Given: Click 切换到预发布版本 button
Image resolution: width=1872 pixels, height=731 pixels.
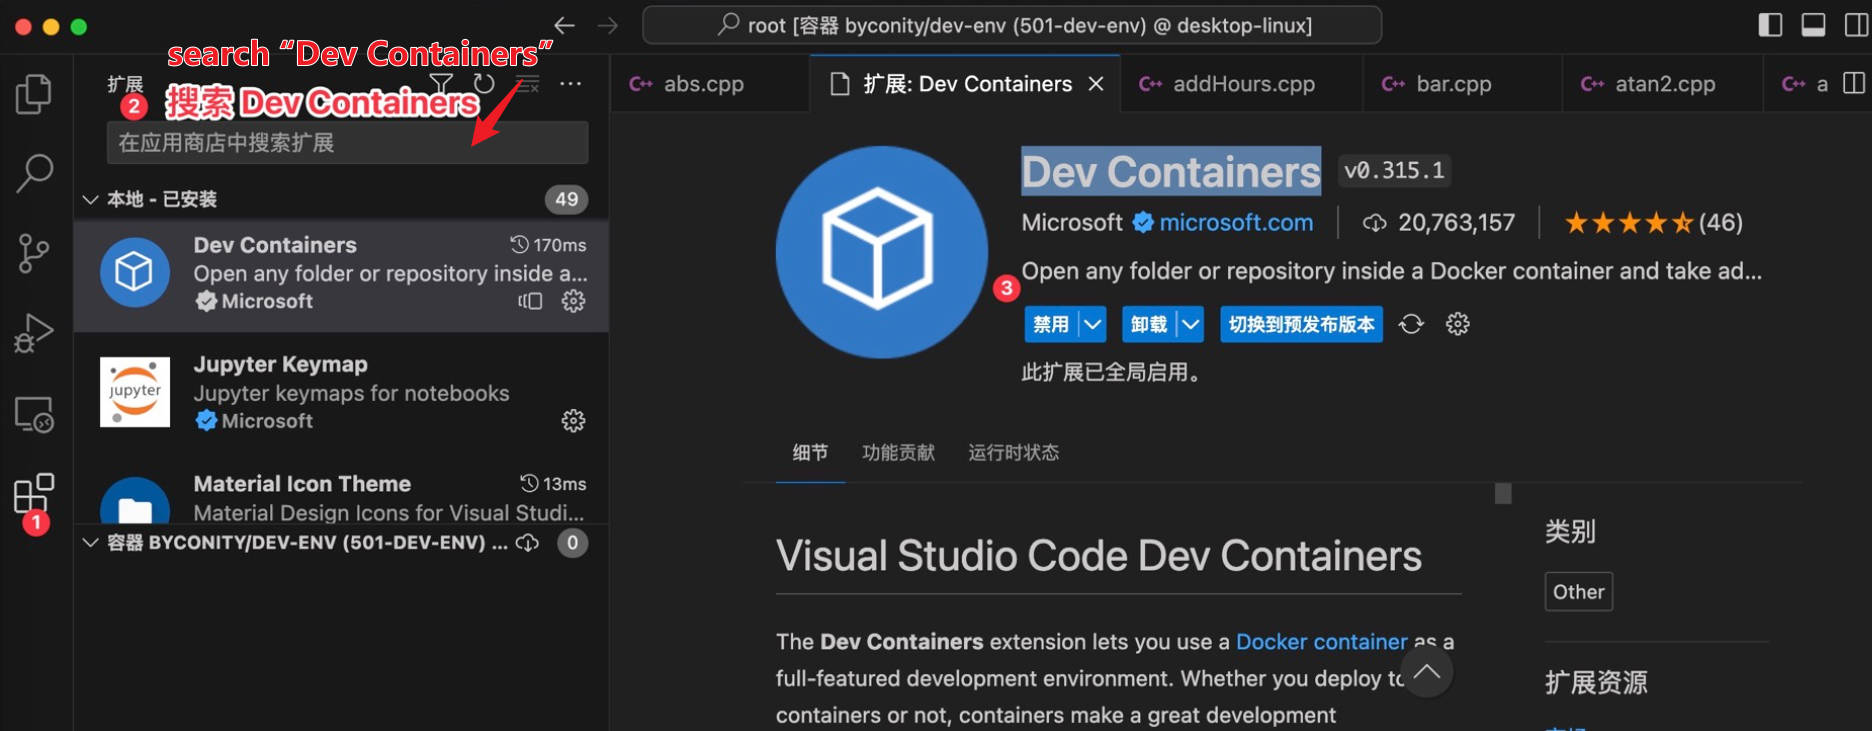Looking at the screenshot, I should pyautogui.click(x=1301, y=324).
